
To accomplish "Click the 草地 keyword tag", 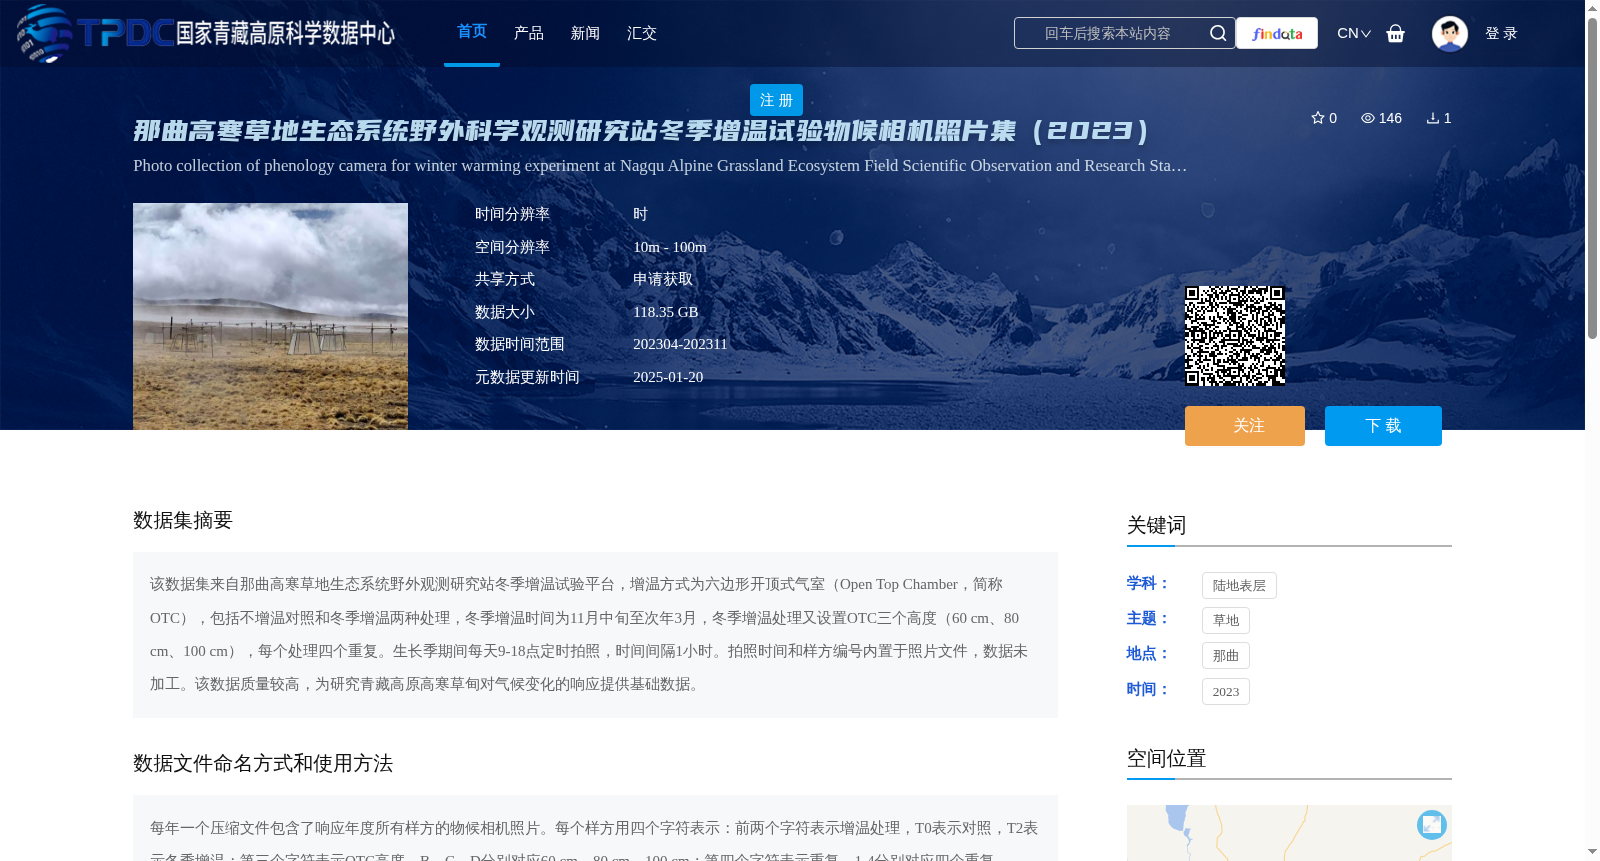I will [1226, 620].
